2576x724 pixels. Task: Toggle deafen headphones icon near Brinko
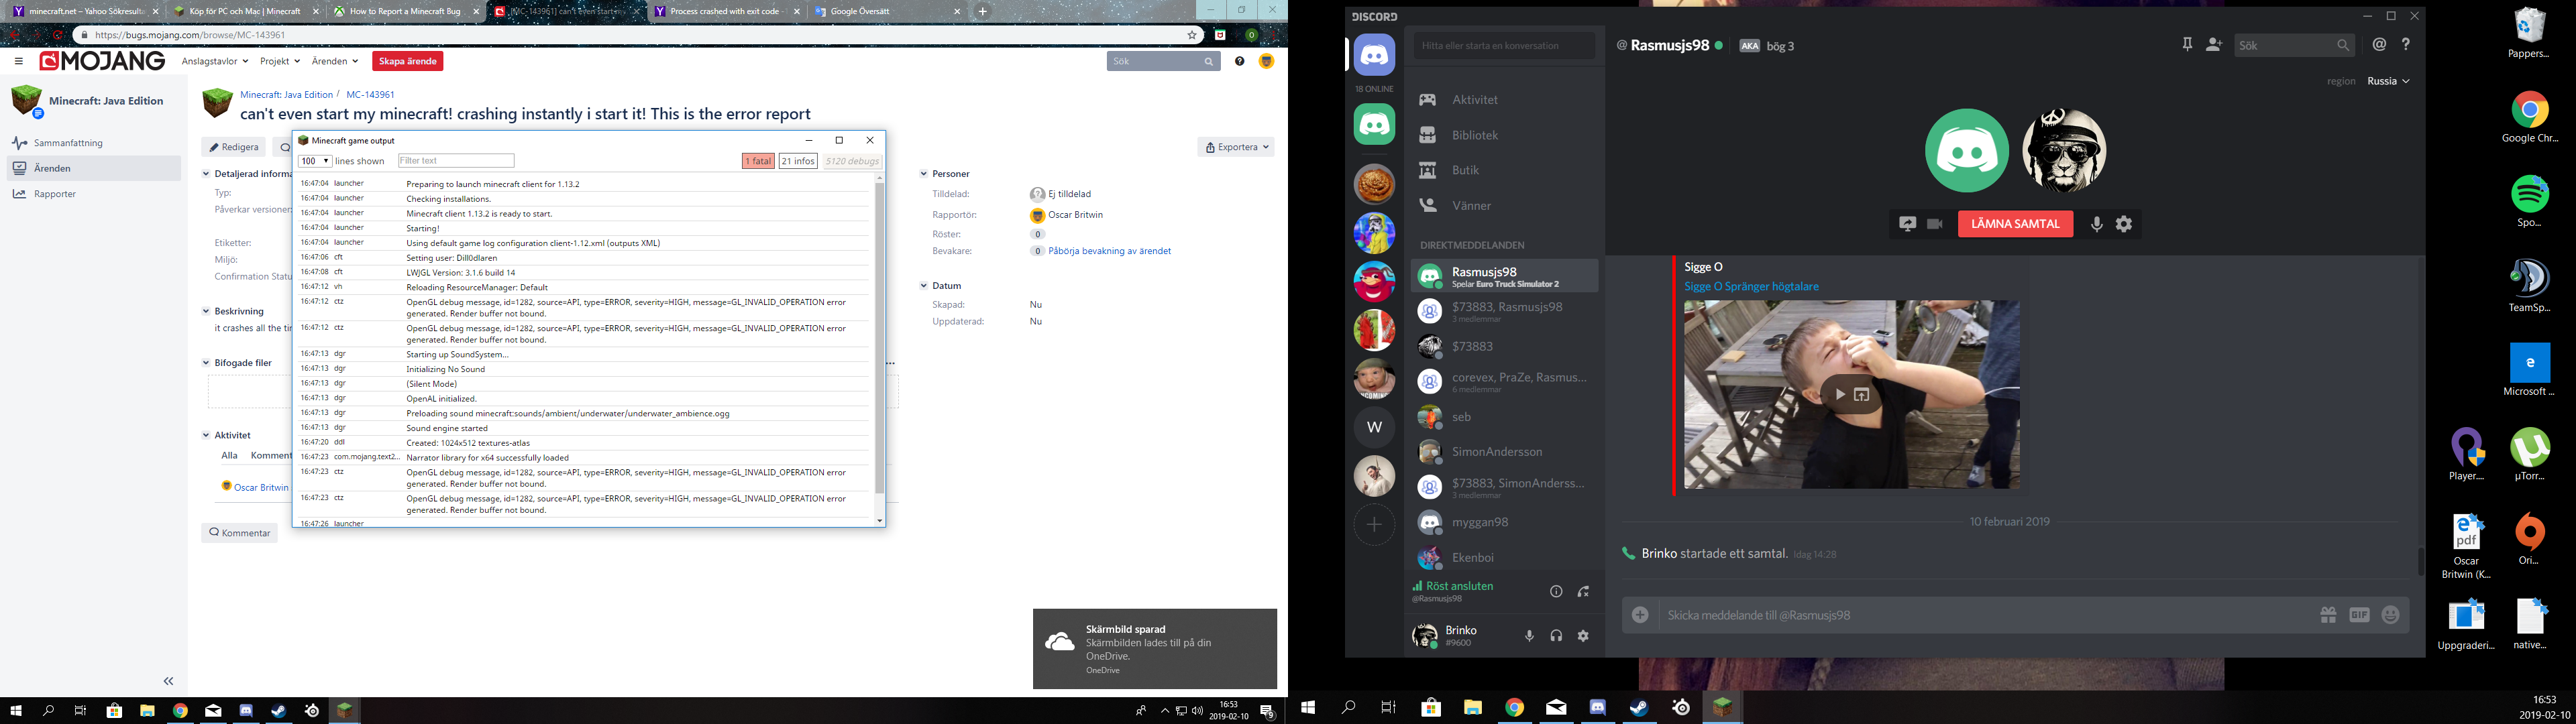coord(1556,636)
